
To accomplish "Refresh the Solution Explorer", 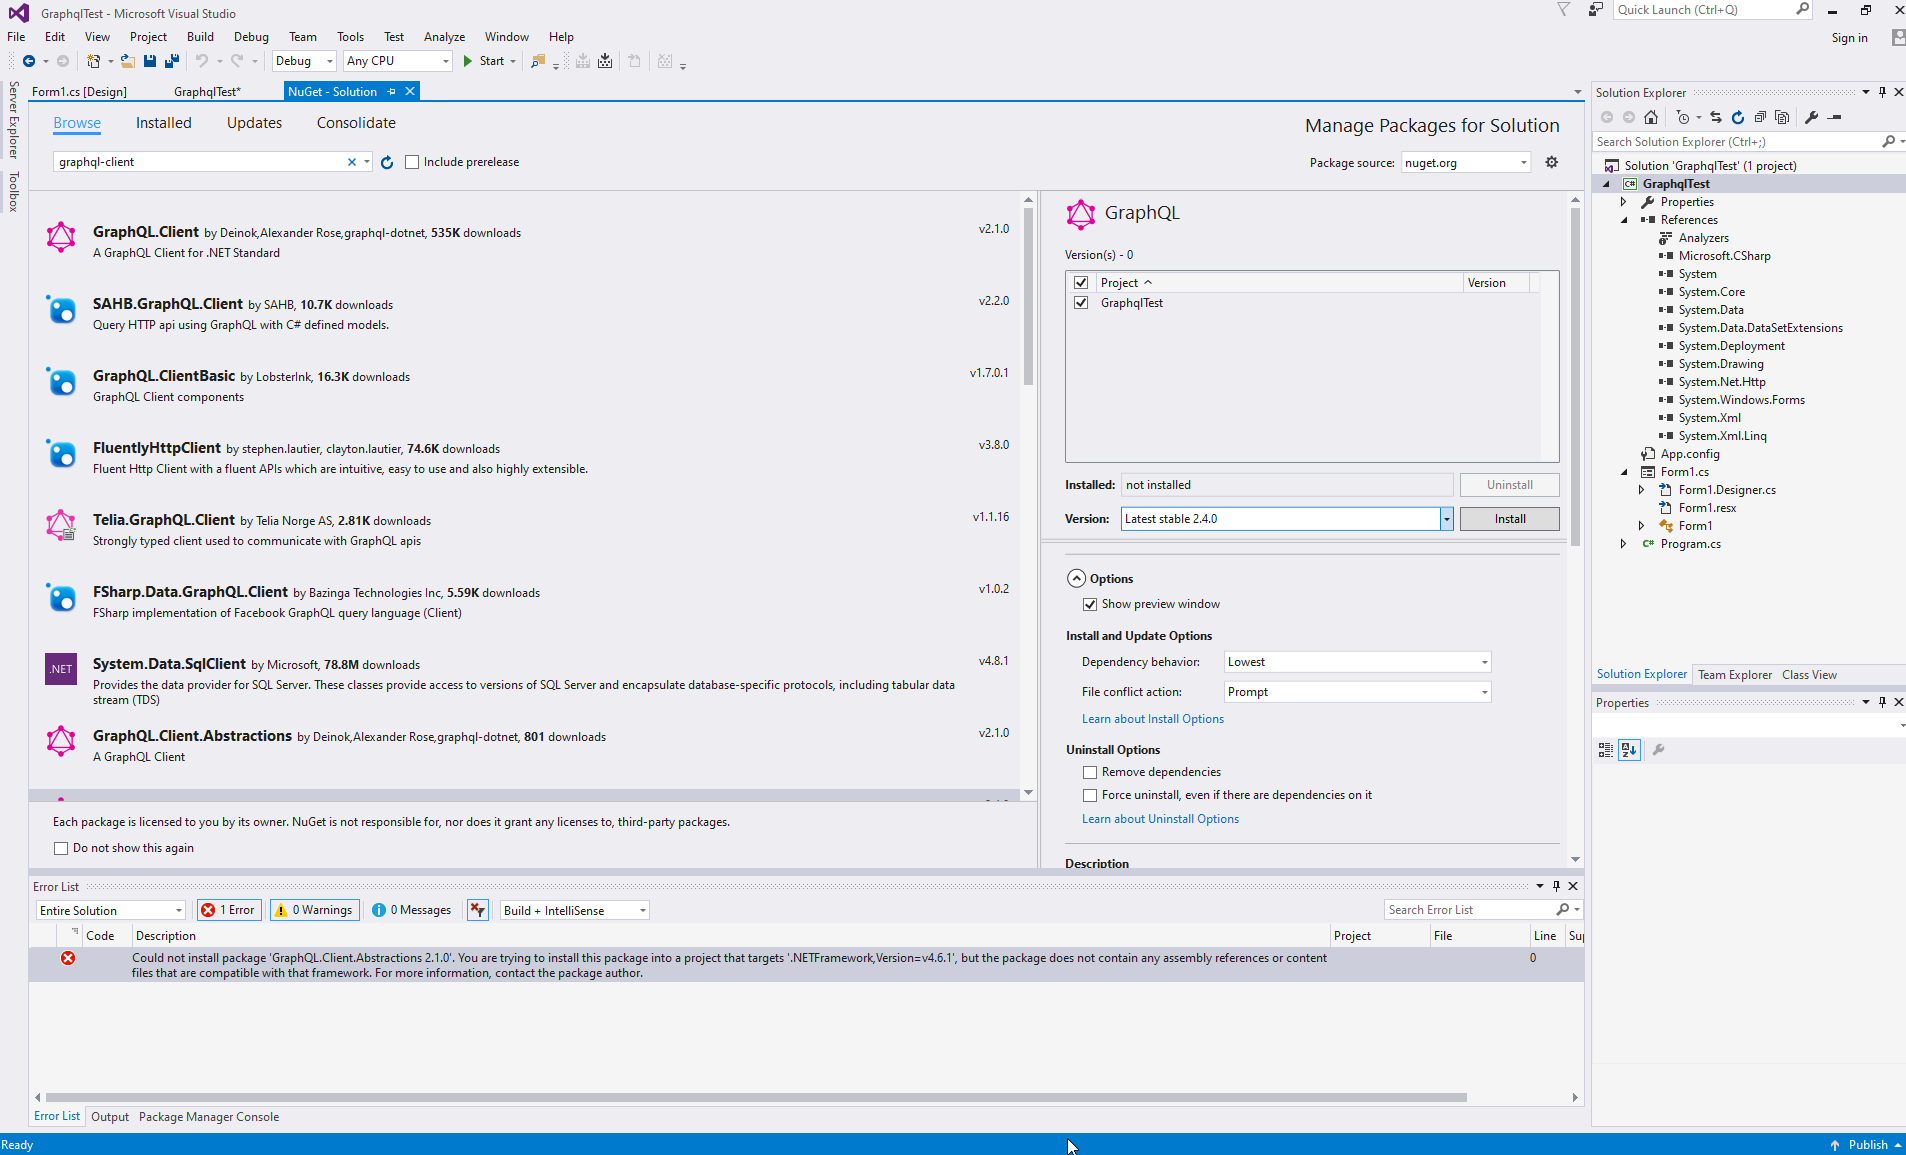I will (1738, 117).
